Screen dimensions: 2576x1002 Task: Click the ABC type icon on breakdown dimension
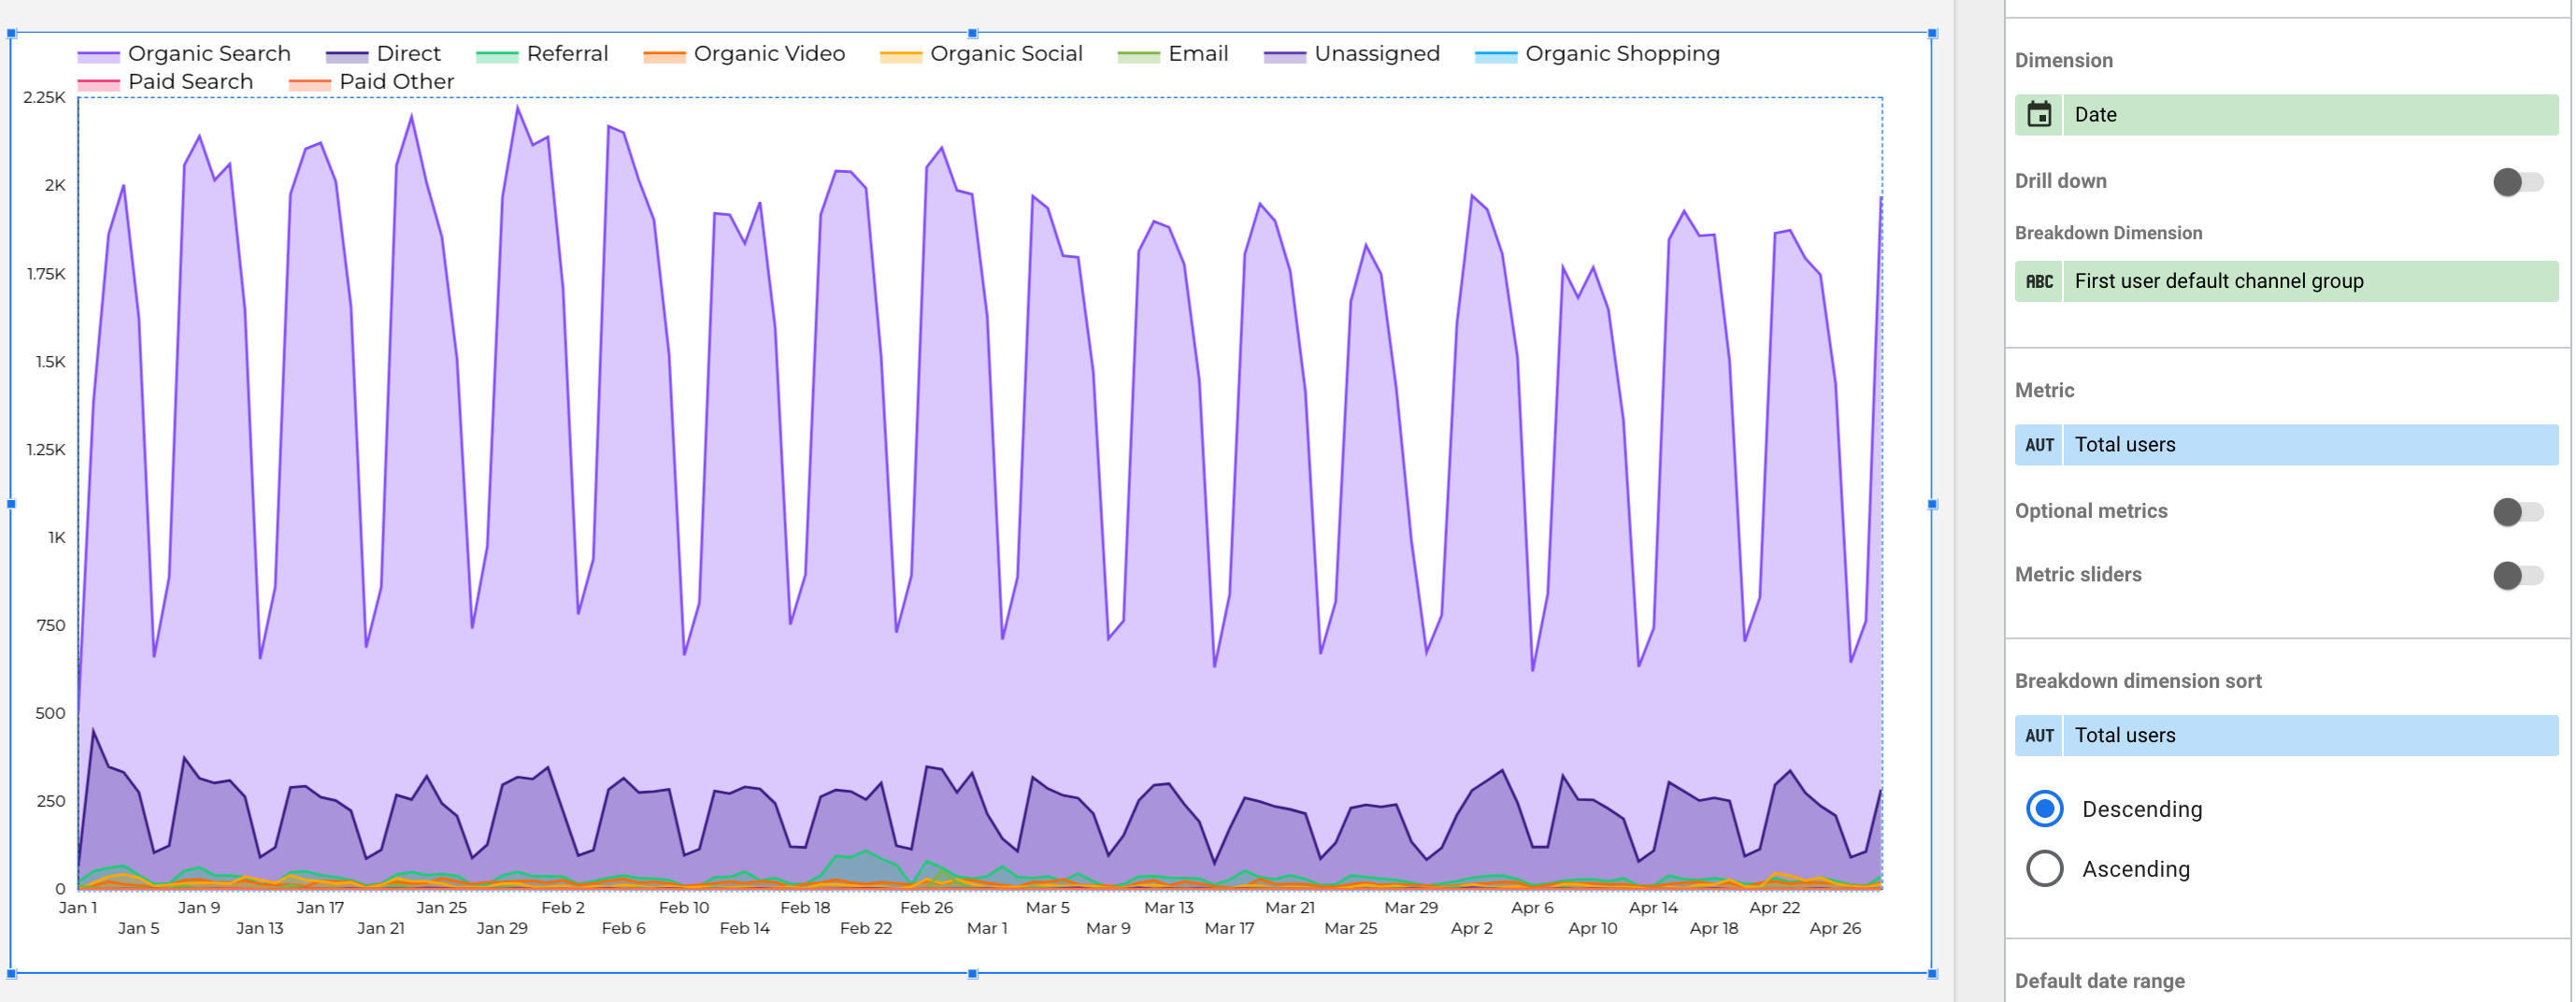click(x=2039, y=282)
